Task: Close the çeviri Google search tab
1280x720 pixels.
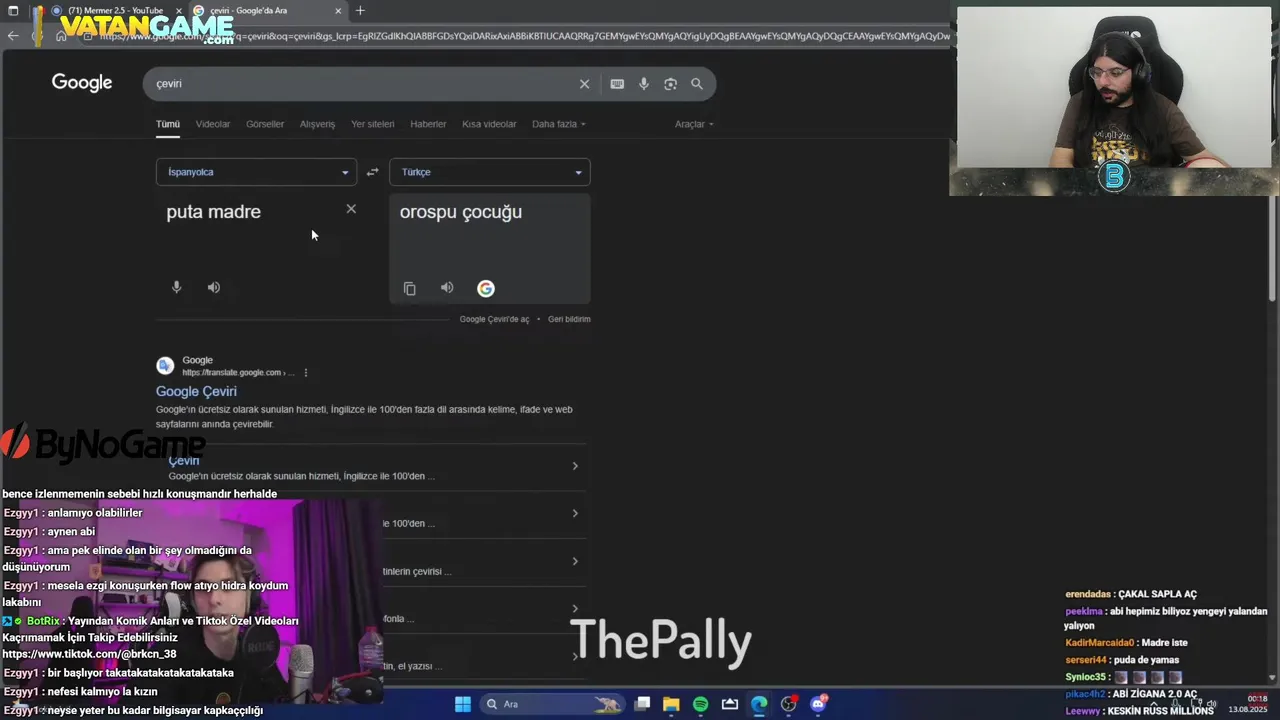Action: pyautogui.click(x=338, y=11)
